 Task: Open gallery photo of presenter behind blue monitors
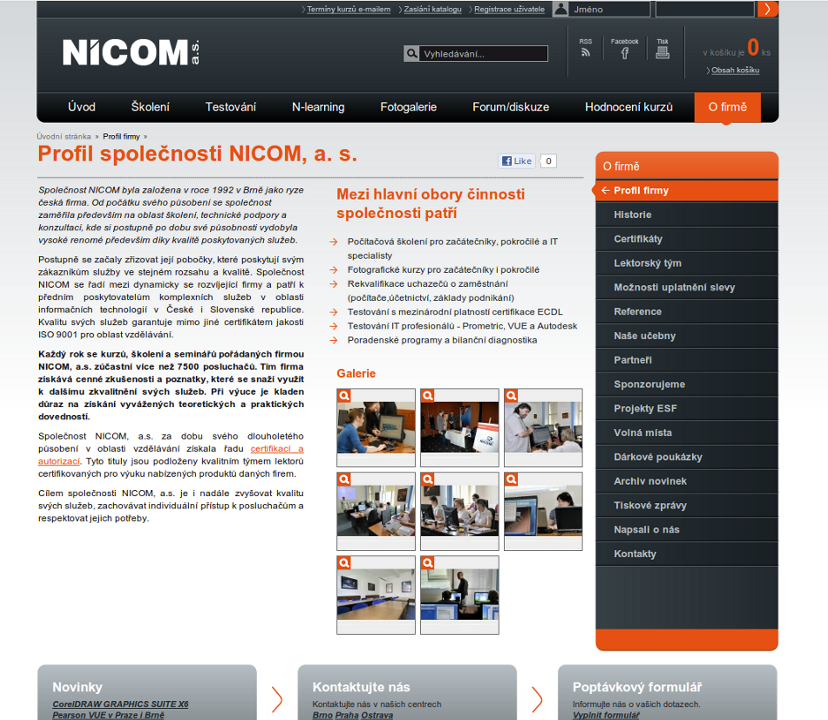459,595
